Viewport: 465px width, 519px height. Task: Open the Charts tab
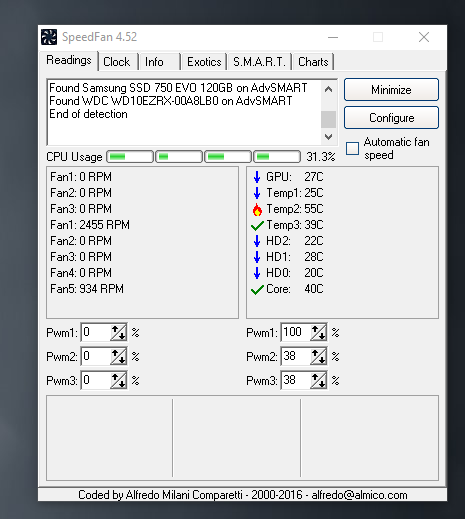pyautogui.click(x=313, y=62)
